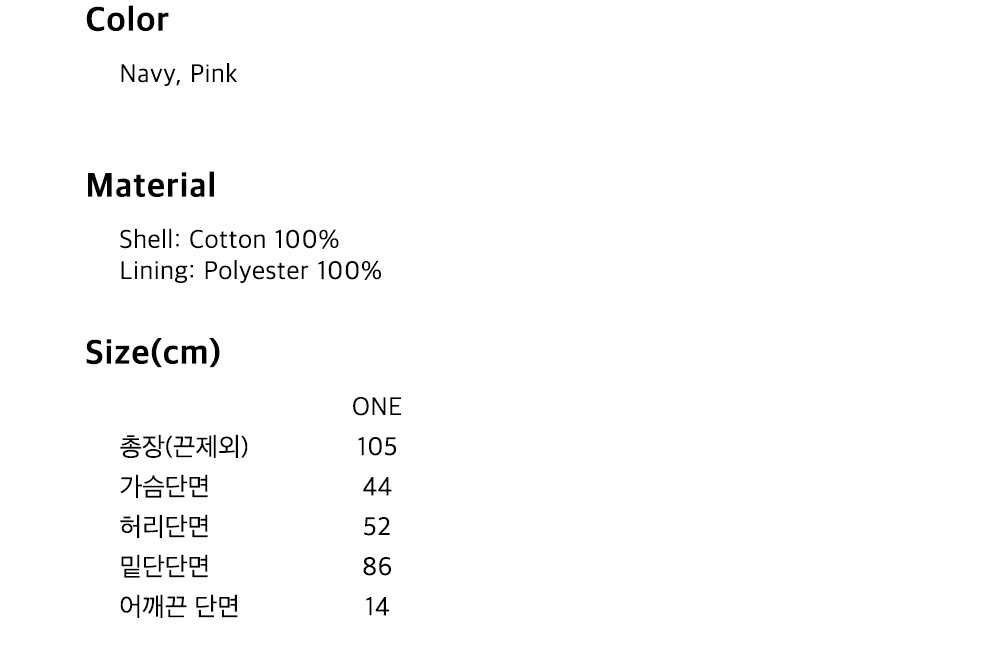This screenshot has width=1000, height=645.
Task: Click the Size(cm) heading
Action: click(153, 353)
